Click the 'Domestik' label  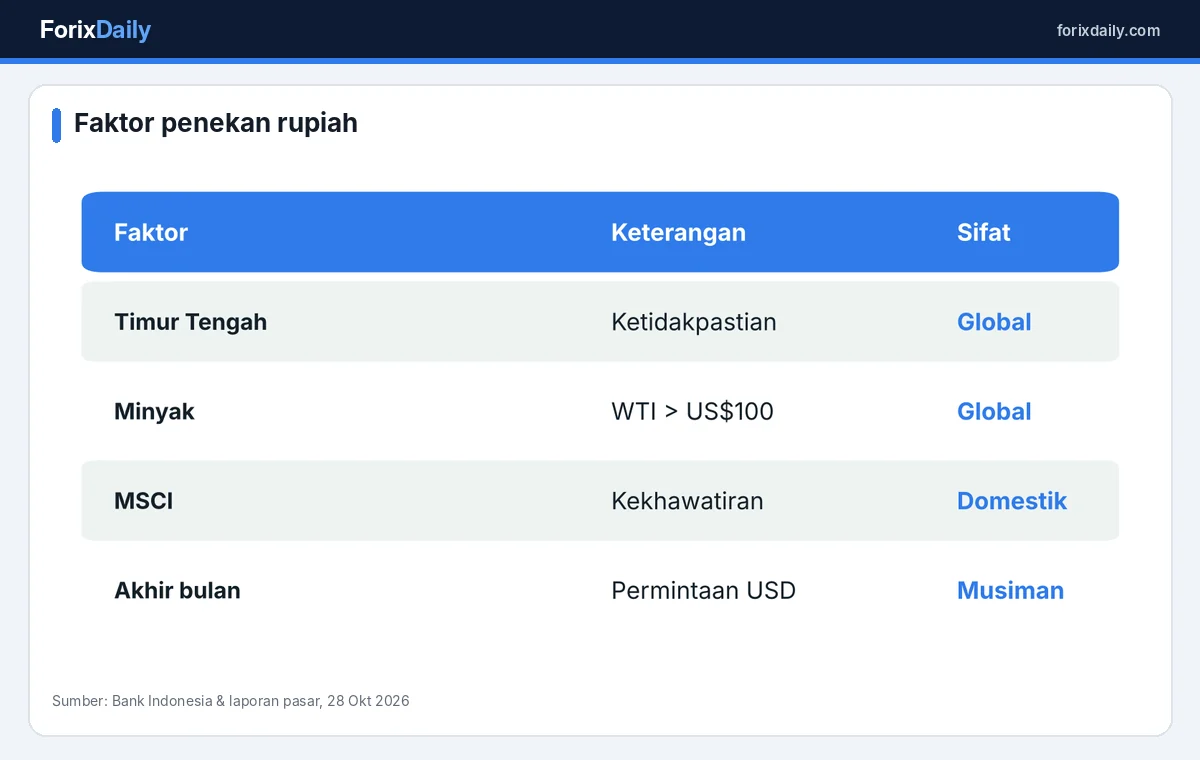click(x=1012, y=501)
